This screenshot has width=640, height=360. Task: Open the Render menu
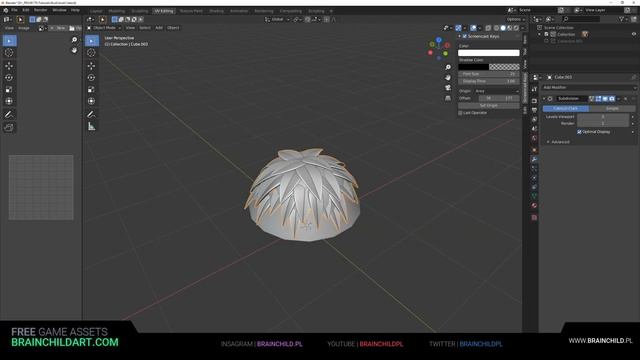coord(40,10)
